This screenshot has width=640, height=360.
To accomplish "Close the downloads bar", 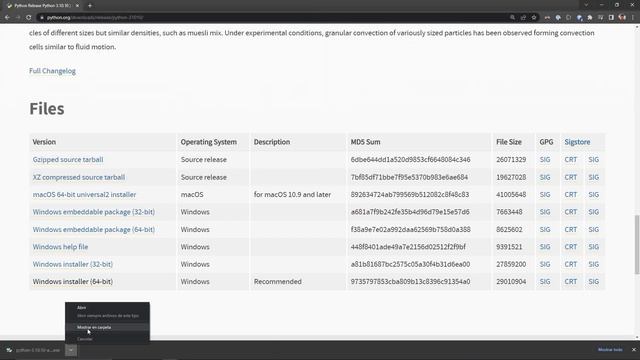I will [634, 350].
